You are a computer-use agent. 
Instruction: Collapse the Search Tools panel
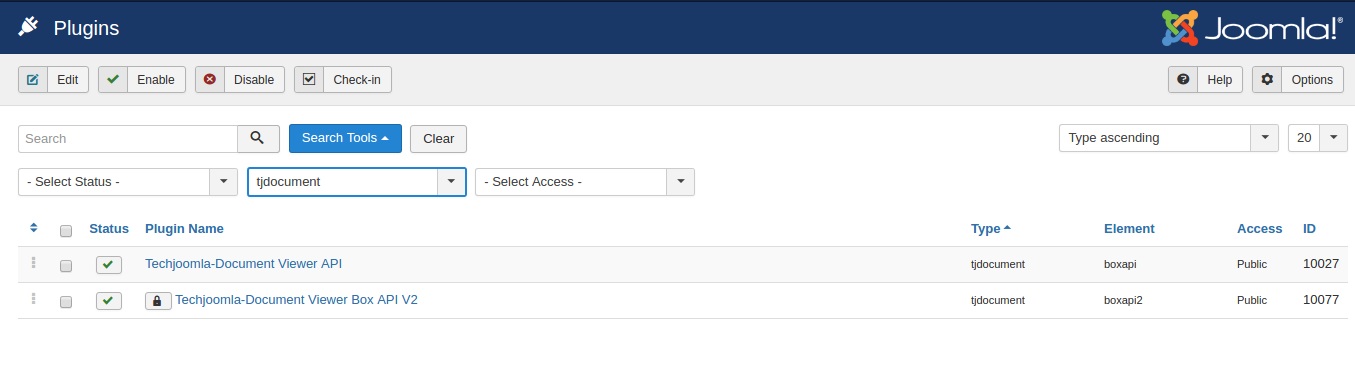tap(345, 138)
